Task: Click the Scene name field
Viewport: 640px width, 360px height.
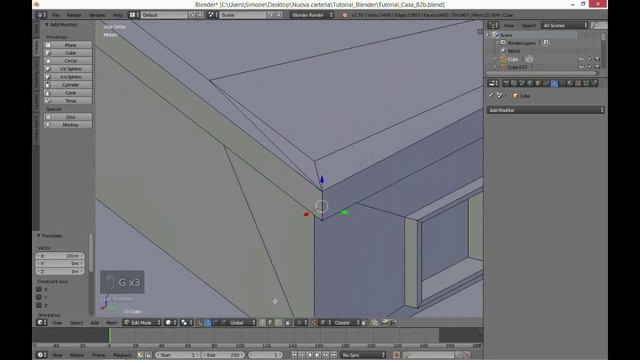Action: [x=242, y=15]
